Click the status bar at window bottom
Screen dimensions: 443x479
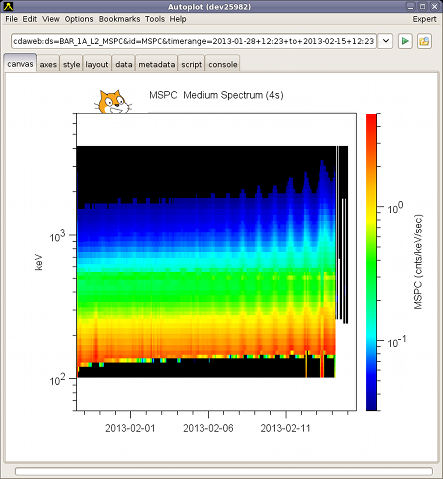[224, 471]
